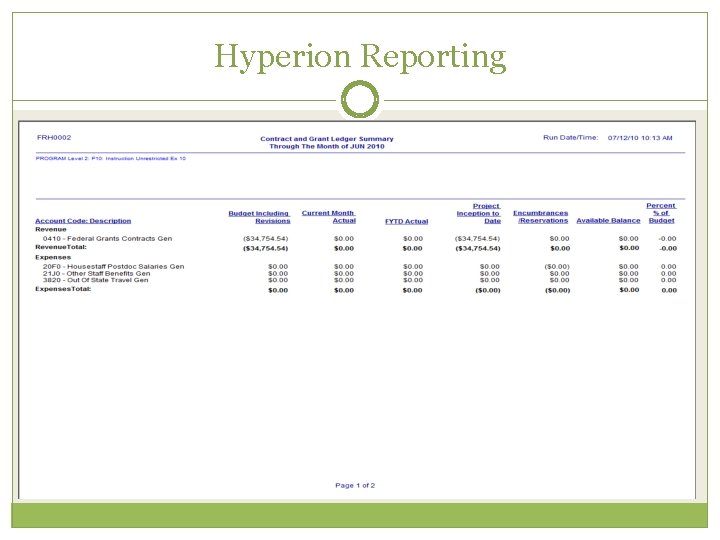Select the Available Balance column header

coord(608,220)
